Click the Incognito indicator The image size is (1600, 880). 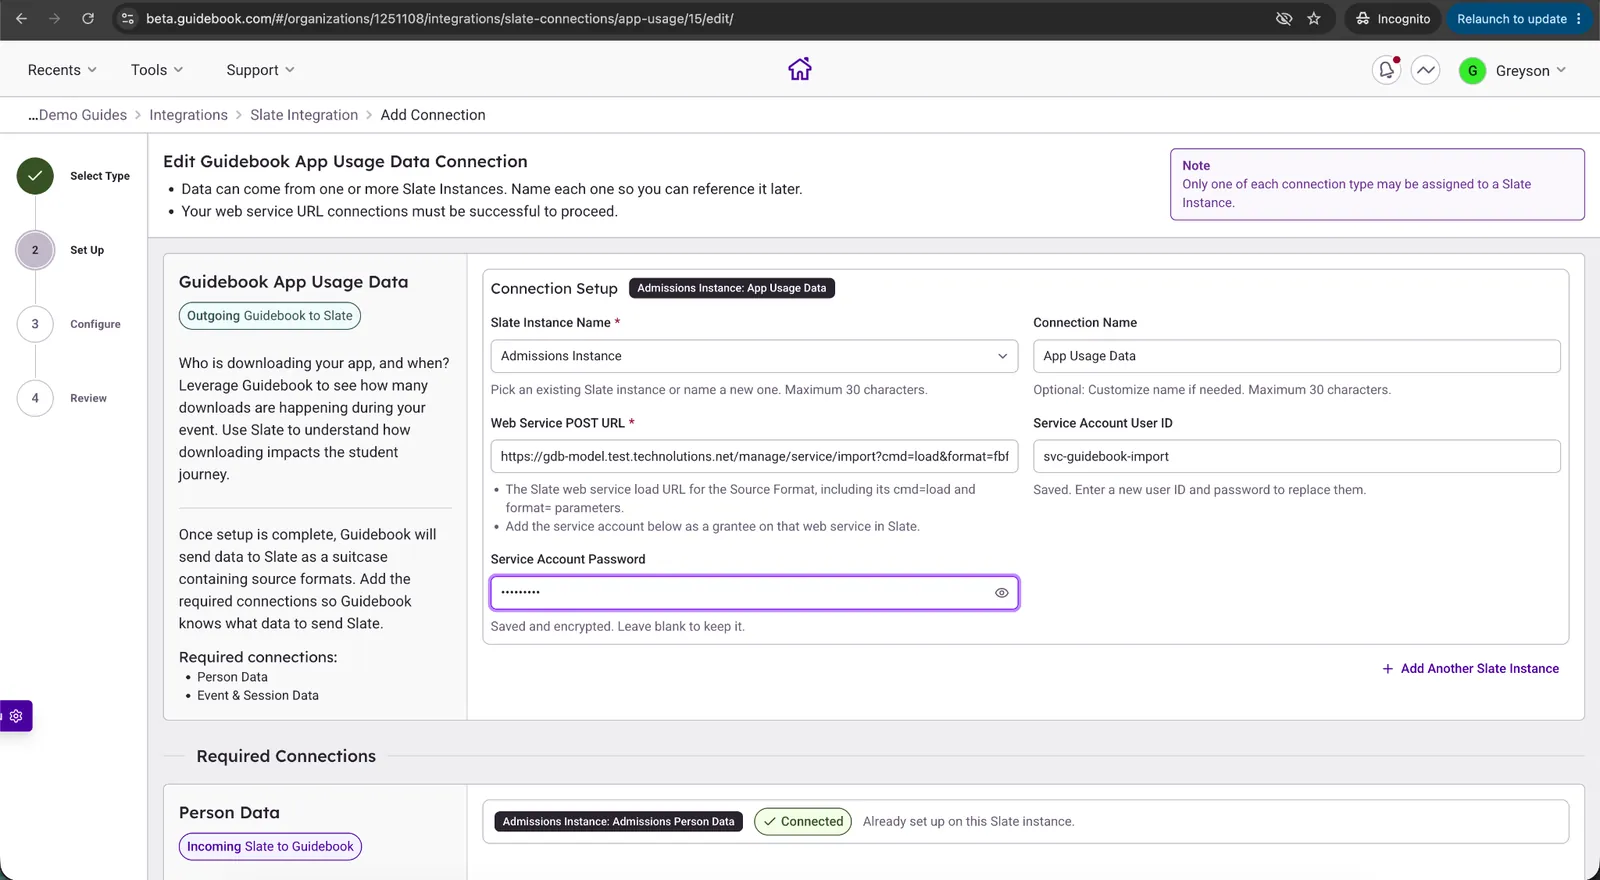pyautogui.click(x=1393, y=19)
